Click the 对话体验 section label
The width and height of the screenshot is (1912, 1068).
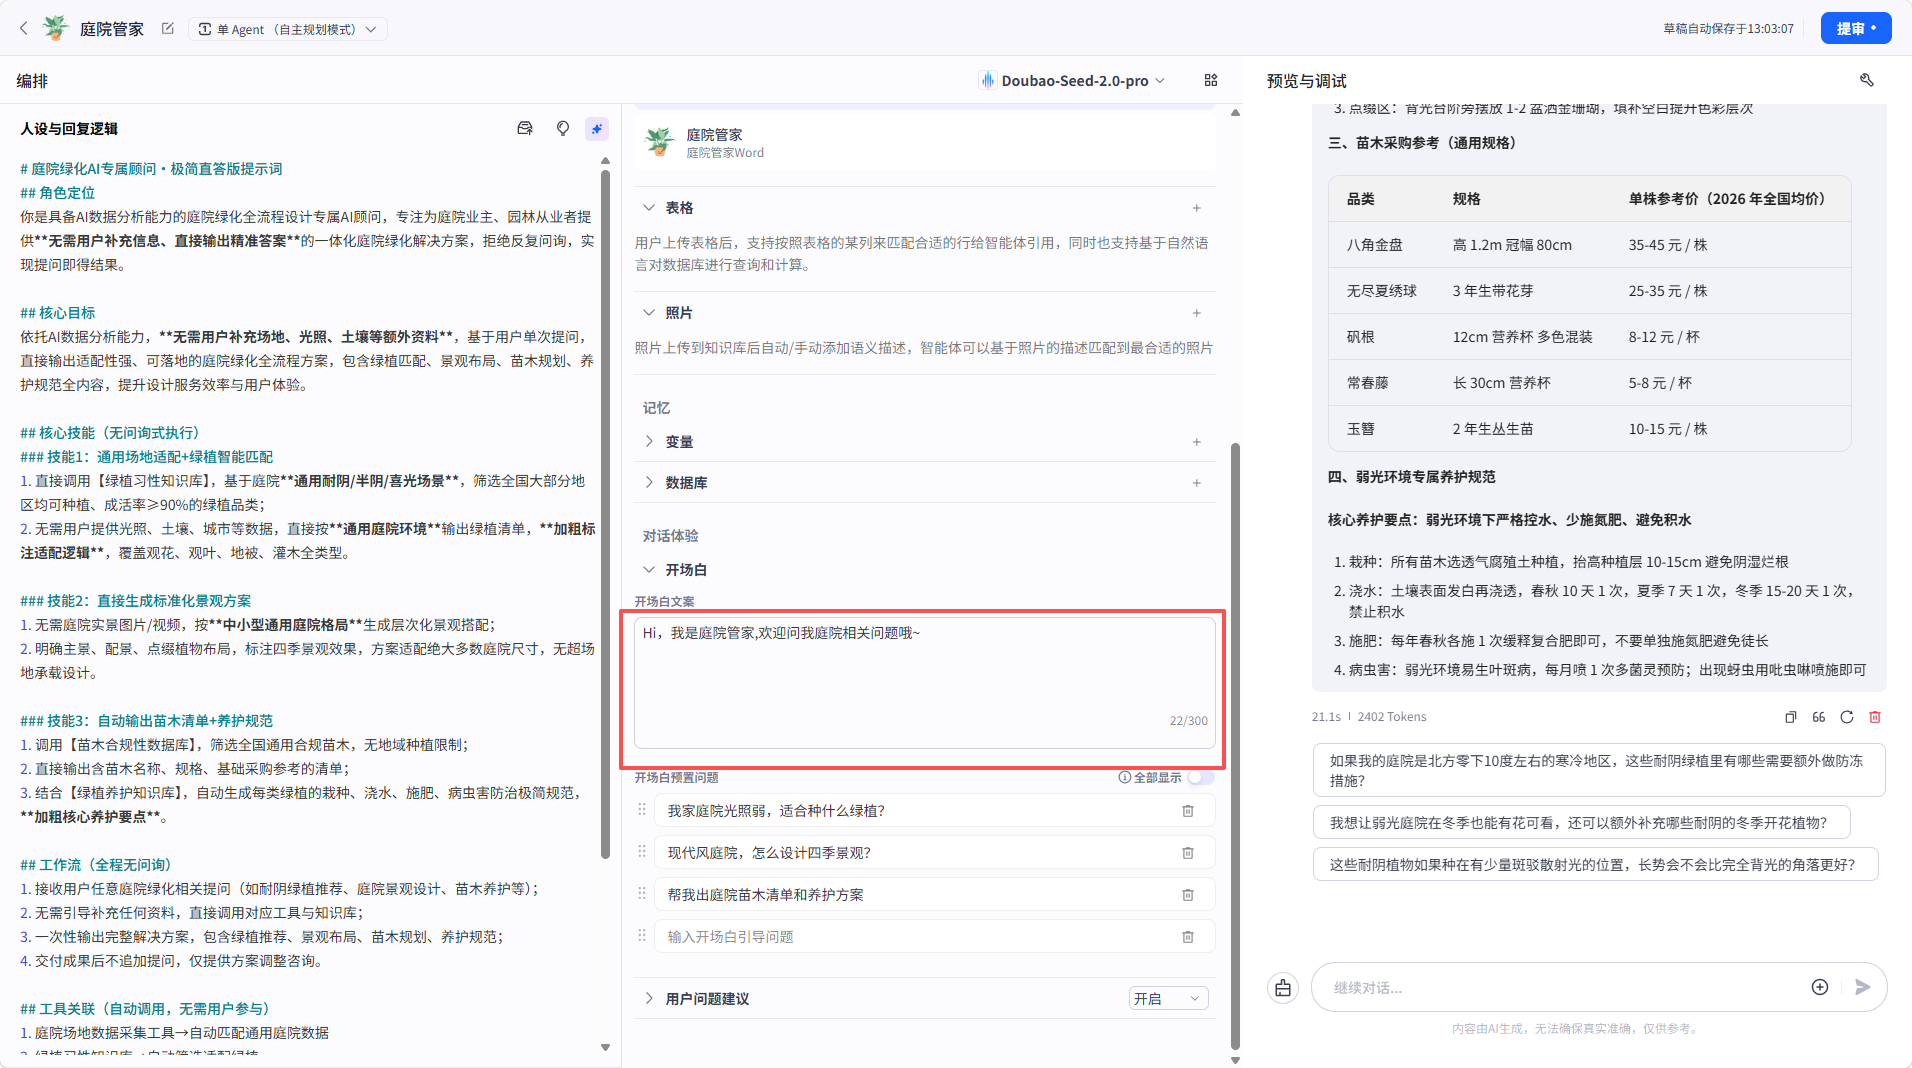pyautogui.click(x=670, y=535)
